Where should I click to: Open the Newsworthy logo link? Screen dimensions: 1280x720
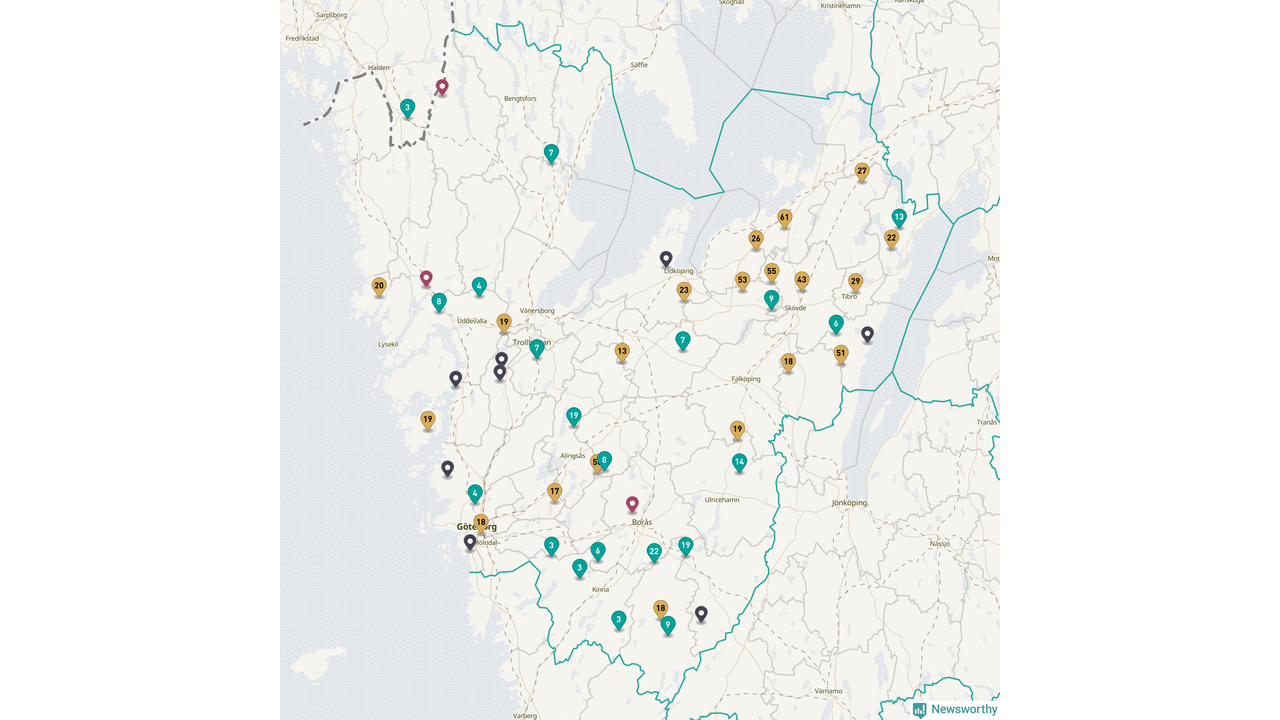[x=954, y=709]
